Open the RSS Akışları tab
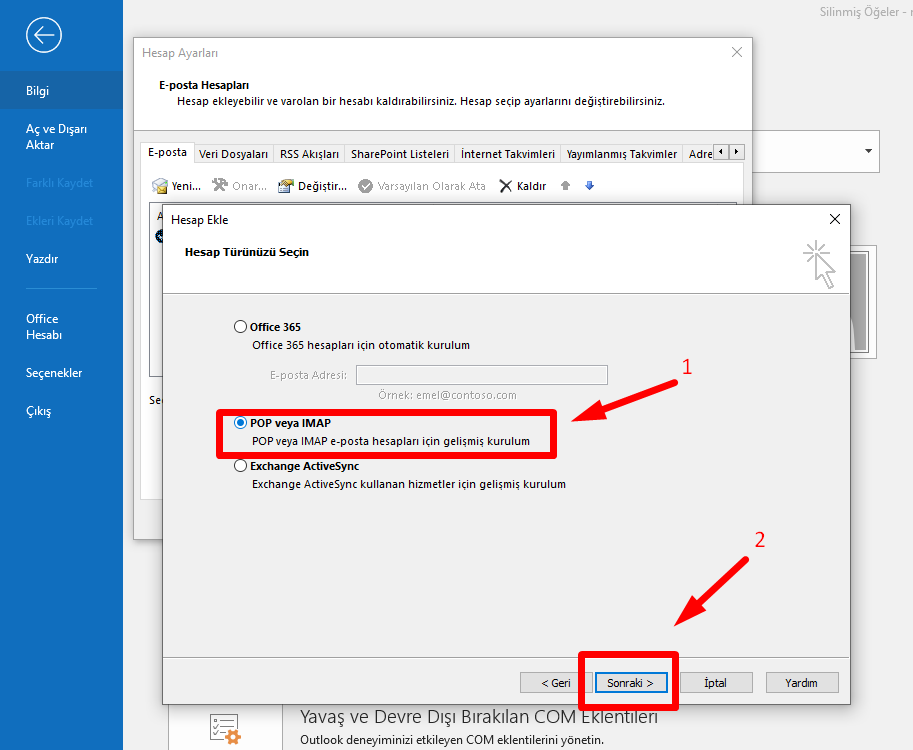The height and width of the screenshot is (750, 913). (x=309, y=154)
